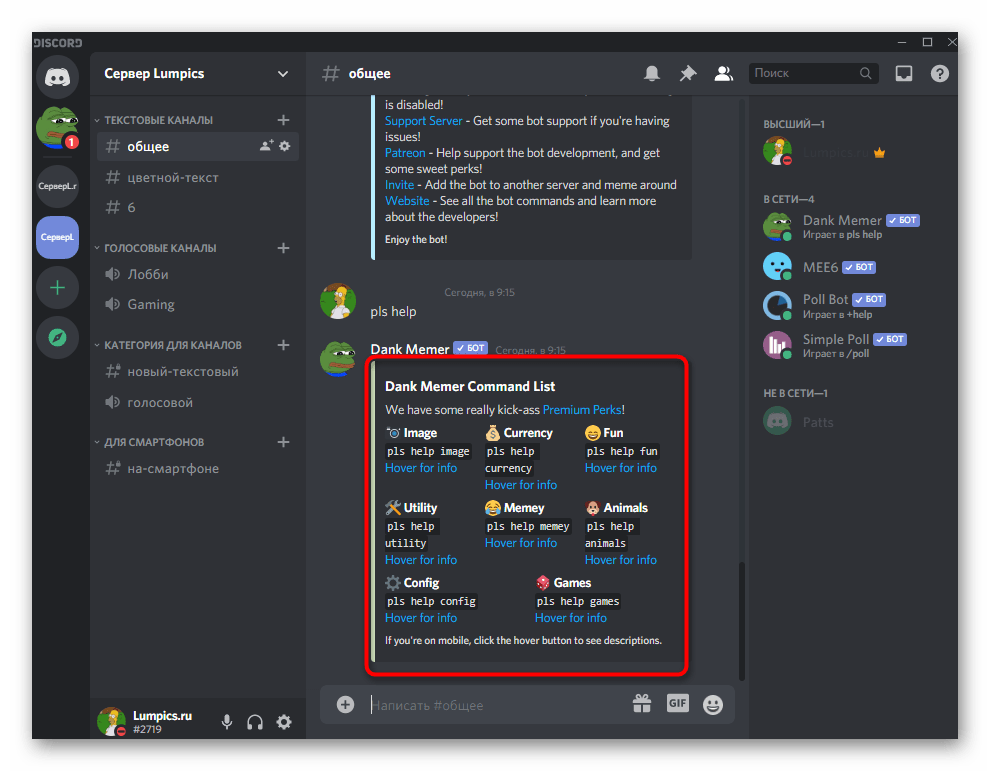This screenshot has height=771, width=990.
Task: Click the Support Server link
Action: coord(424,121)
